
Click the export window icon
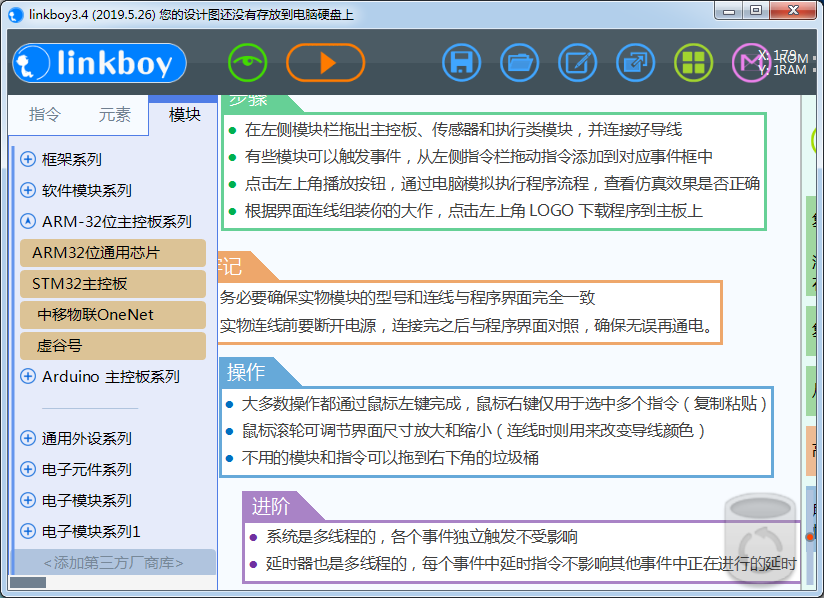click(635, 63)
